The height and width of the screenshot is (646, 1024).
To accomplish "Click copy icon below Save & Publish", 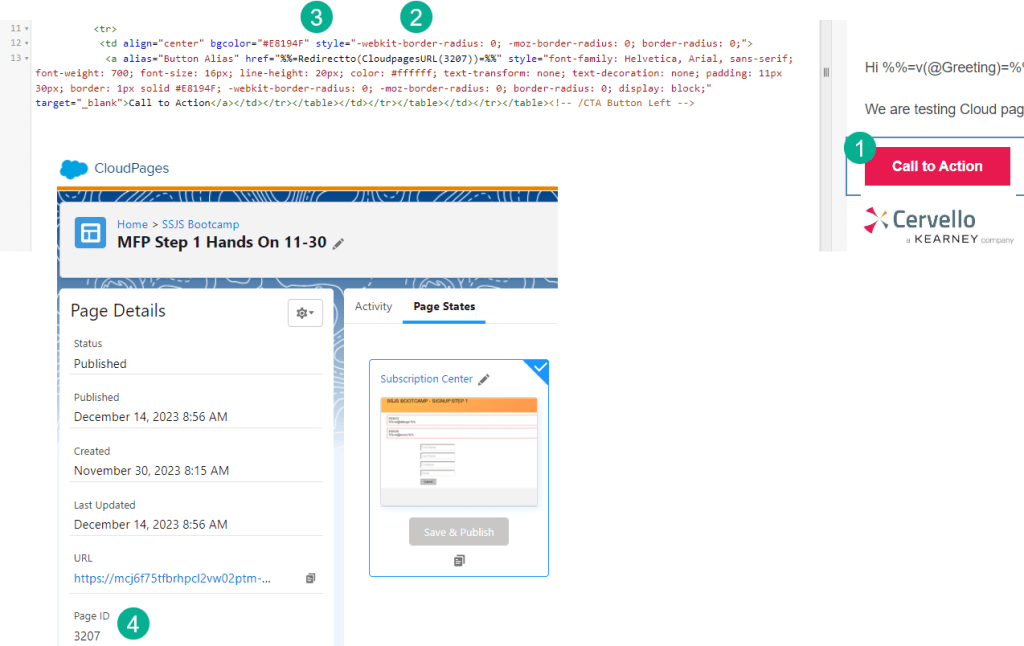I will [459, 561].
